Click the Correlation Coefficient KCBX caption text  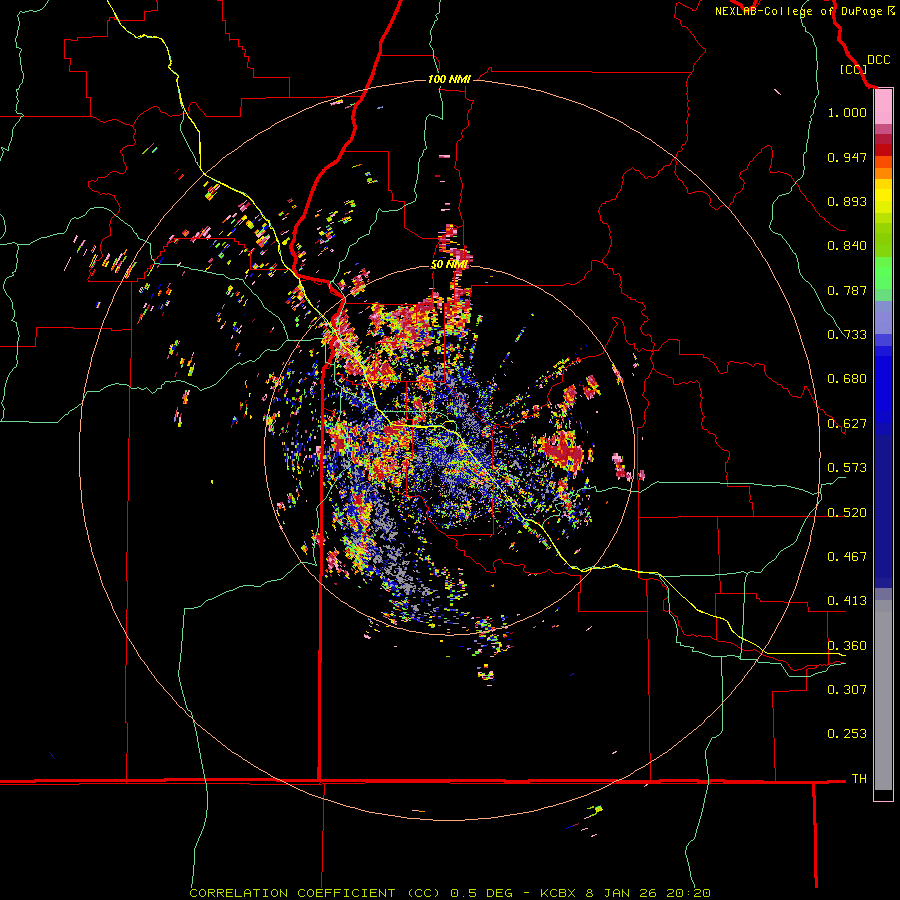click(x=450, y=893)
